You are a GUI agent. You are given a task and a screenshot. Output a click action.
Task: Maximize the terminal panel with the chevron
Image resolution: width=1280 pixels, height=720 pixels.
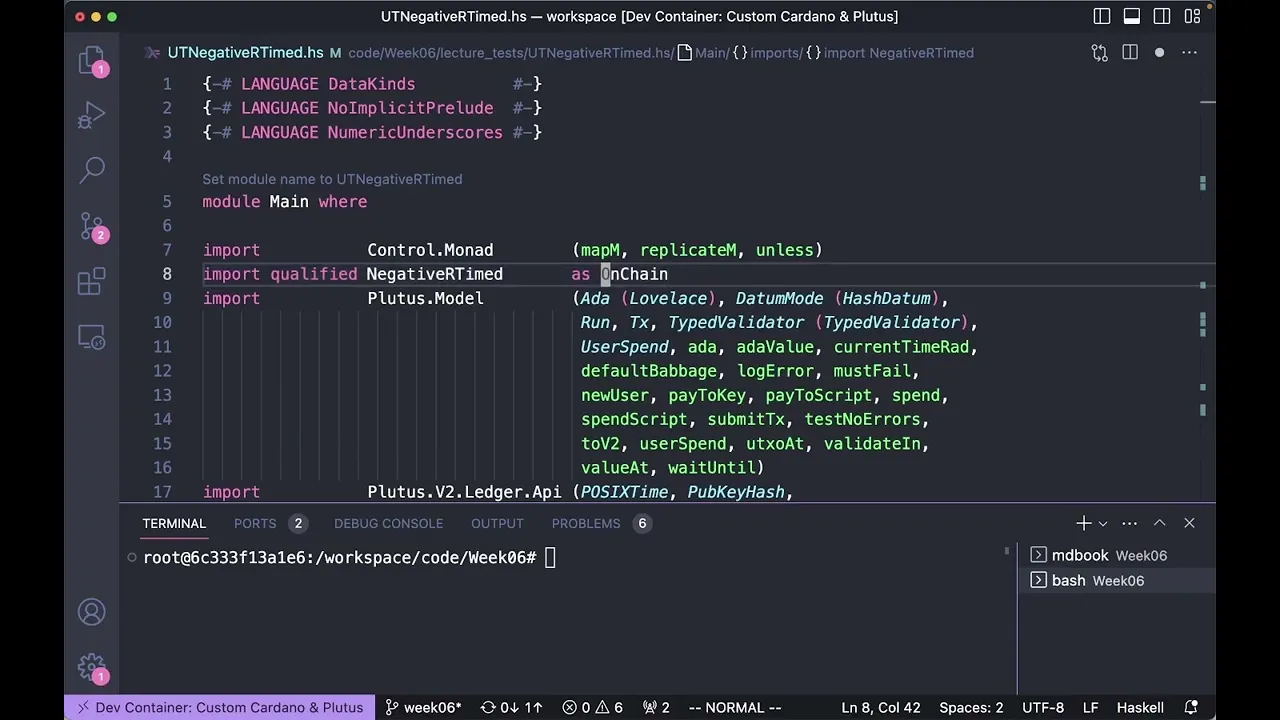click(x=1159, y=522)
